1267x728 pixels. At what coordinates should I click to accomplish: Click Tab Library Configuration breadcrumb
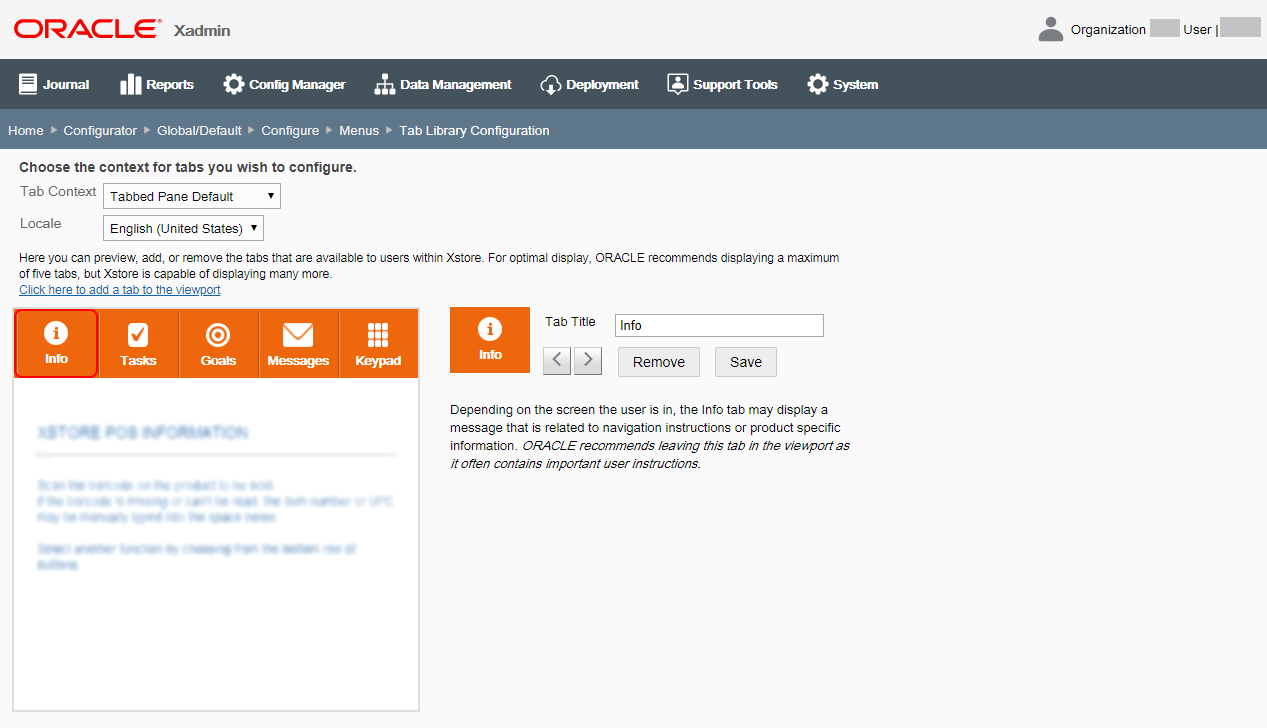click(474, 130)
